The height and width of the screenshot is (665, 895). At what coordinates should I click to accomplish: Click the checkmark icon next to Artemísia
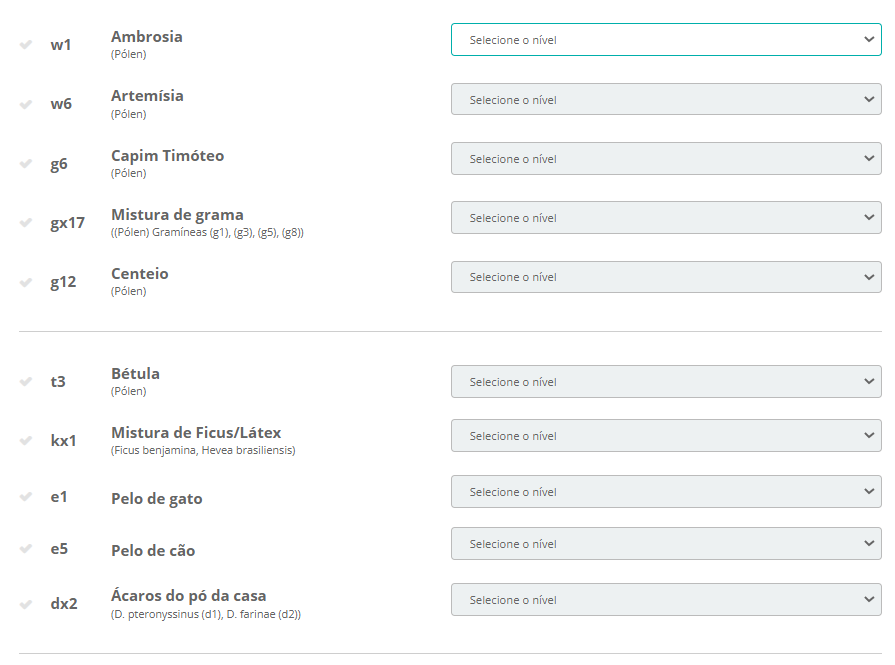click(x=26, y=104)
